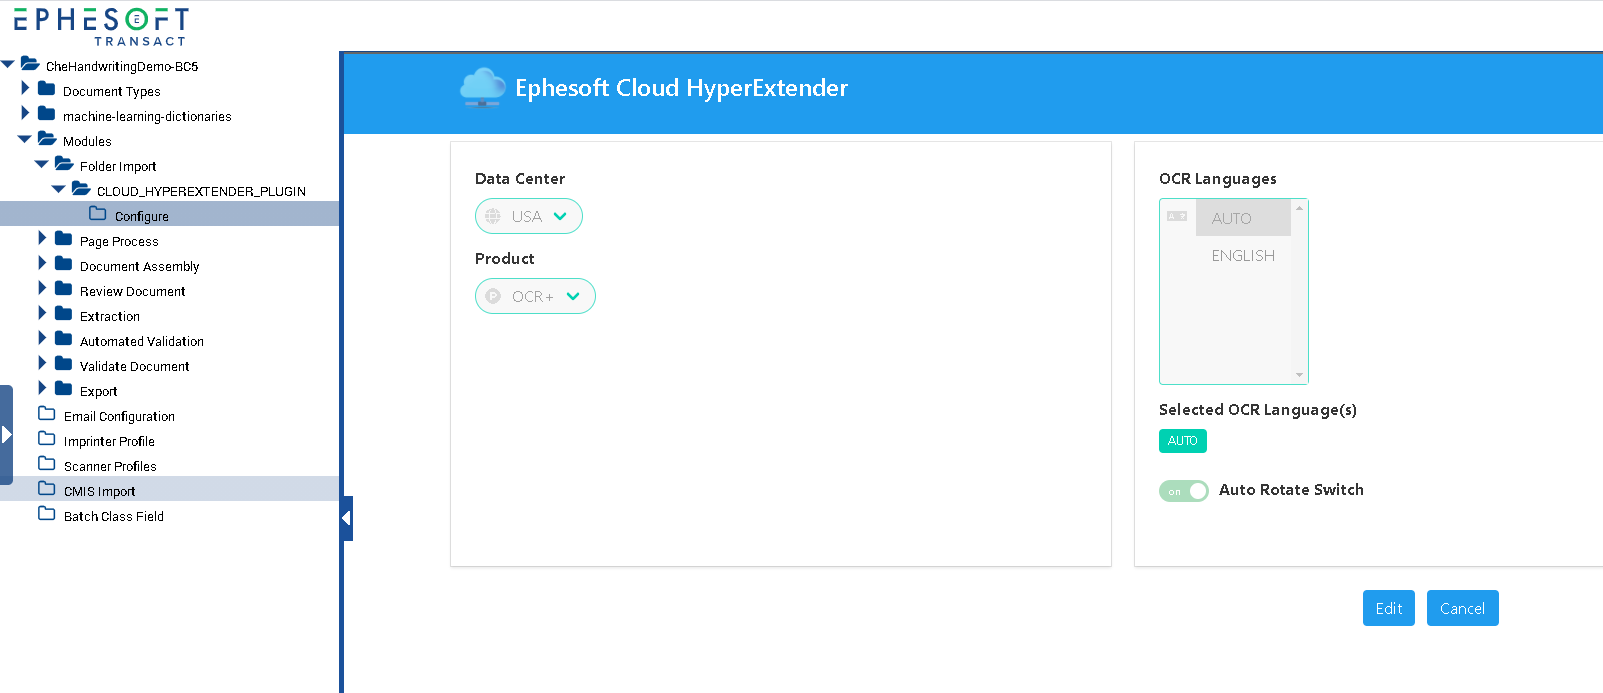Click the Ephesoft Transact logo

click(100, 26)
